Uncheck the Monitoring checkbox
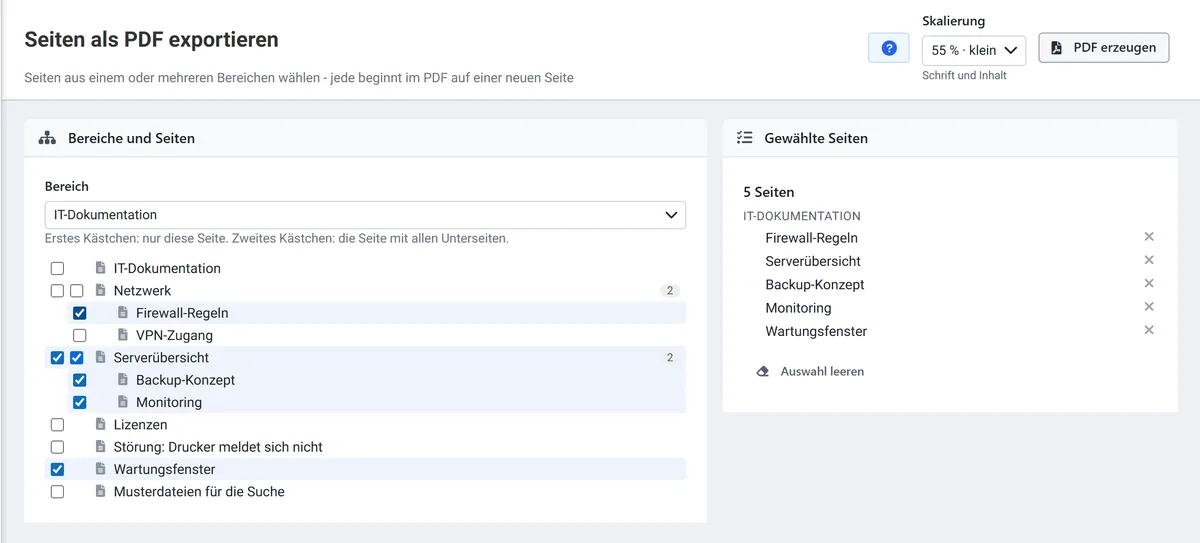 point(80,402)
